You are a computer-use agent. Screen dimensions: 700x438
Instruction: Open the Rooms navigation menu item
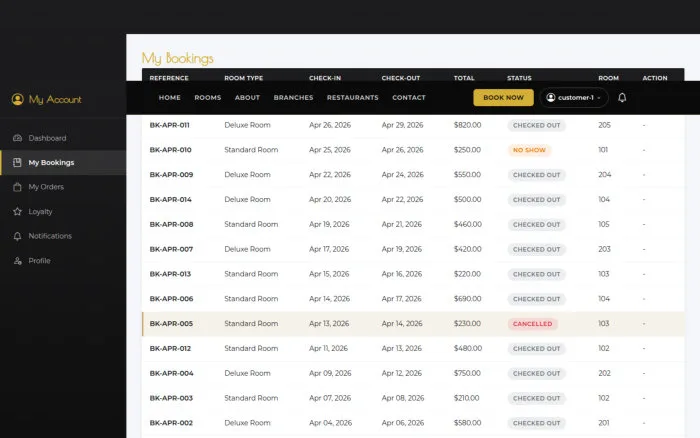(x=208, y=97)
